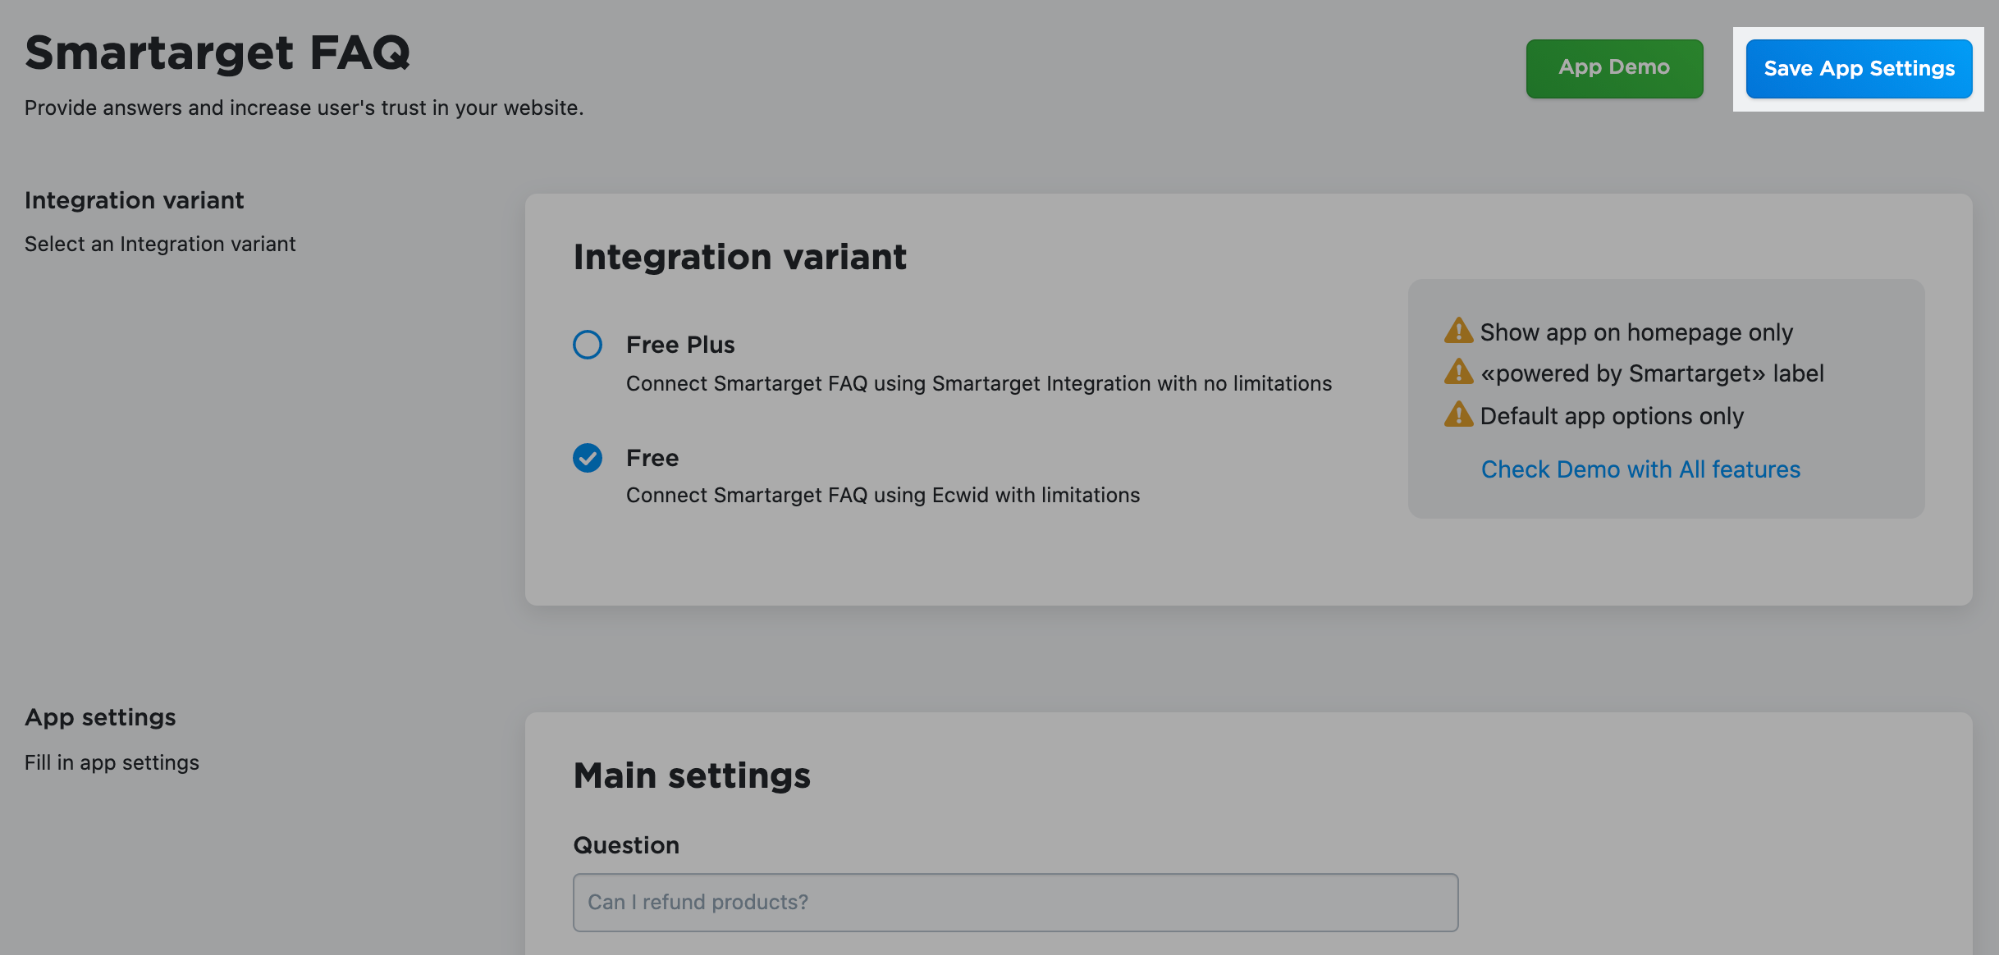Select the Free radio option
The image size is (1999, 956).
(x=588, y=458)
